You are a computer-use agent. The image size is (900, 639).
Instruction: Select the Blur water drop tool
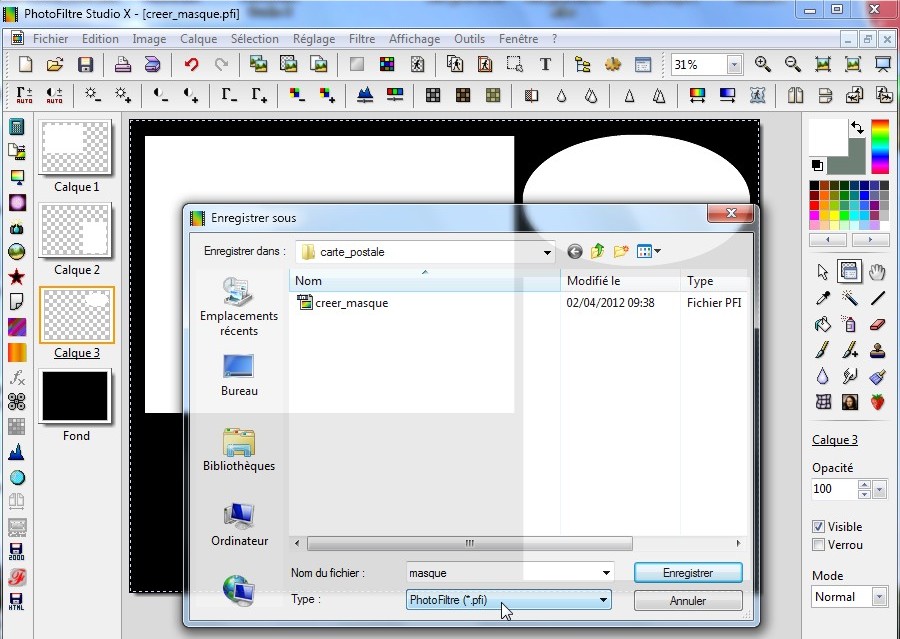823,376
